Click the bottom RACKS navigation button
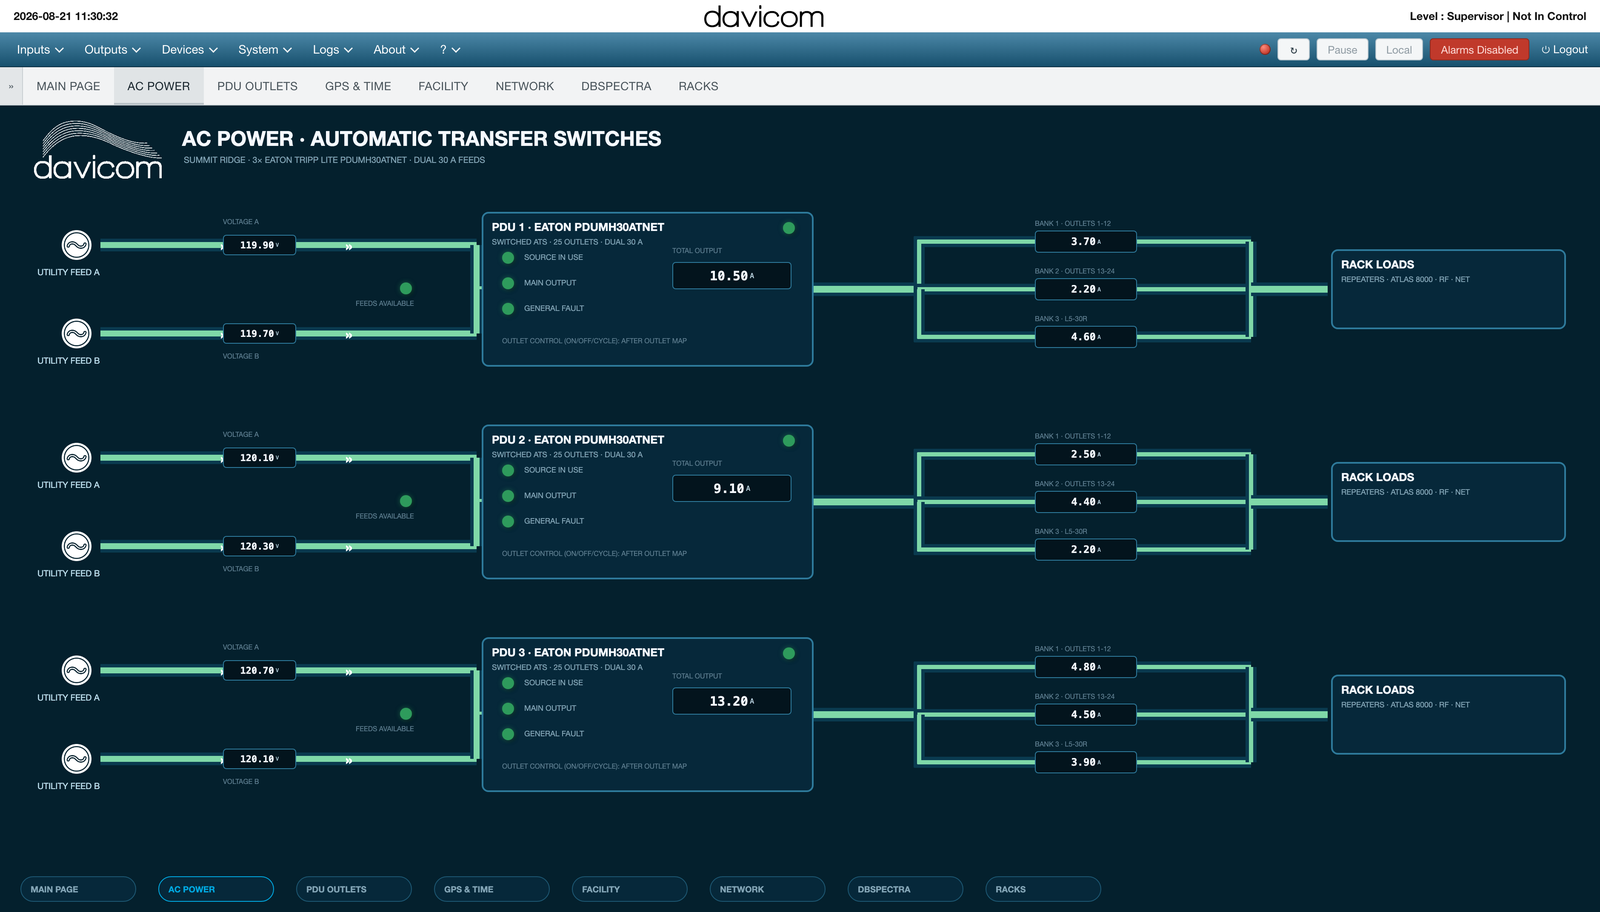 (x=1043, y=889)
